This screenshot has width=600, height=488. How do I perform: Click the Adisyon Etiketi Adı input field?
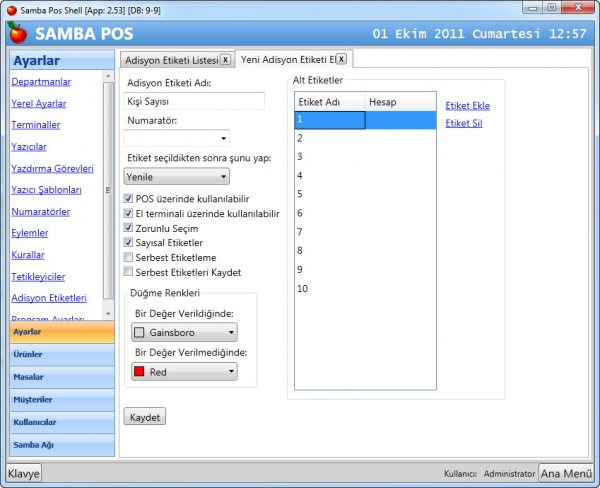pyautogui.click(x=194, y=101)
